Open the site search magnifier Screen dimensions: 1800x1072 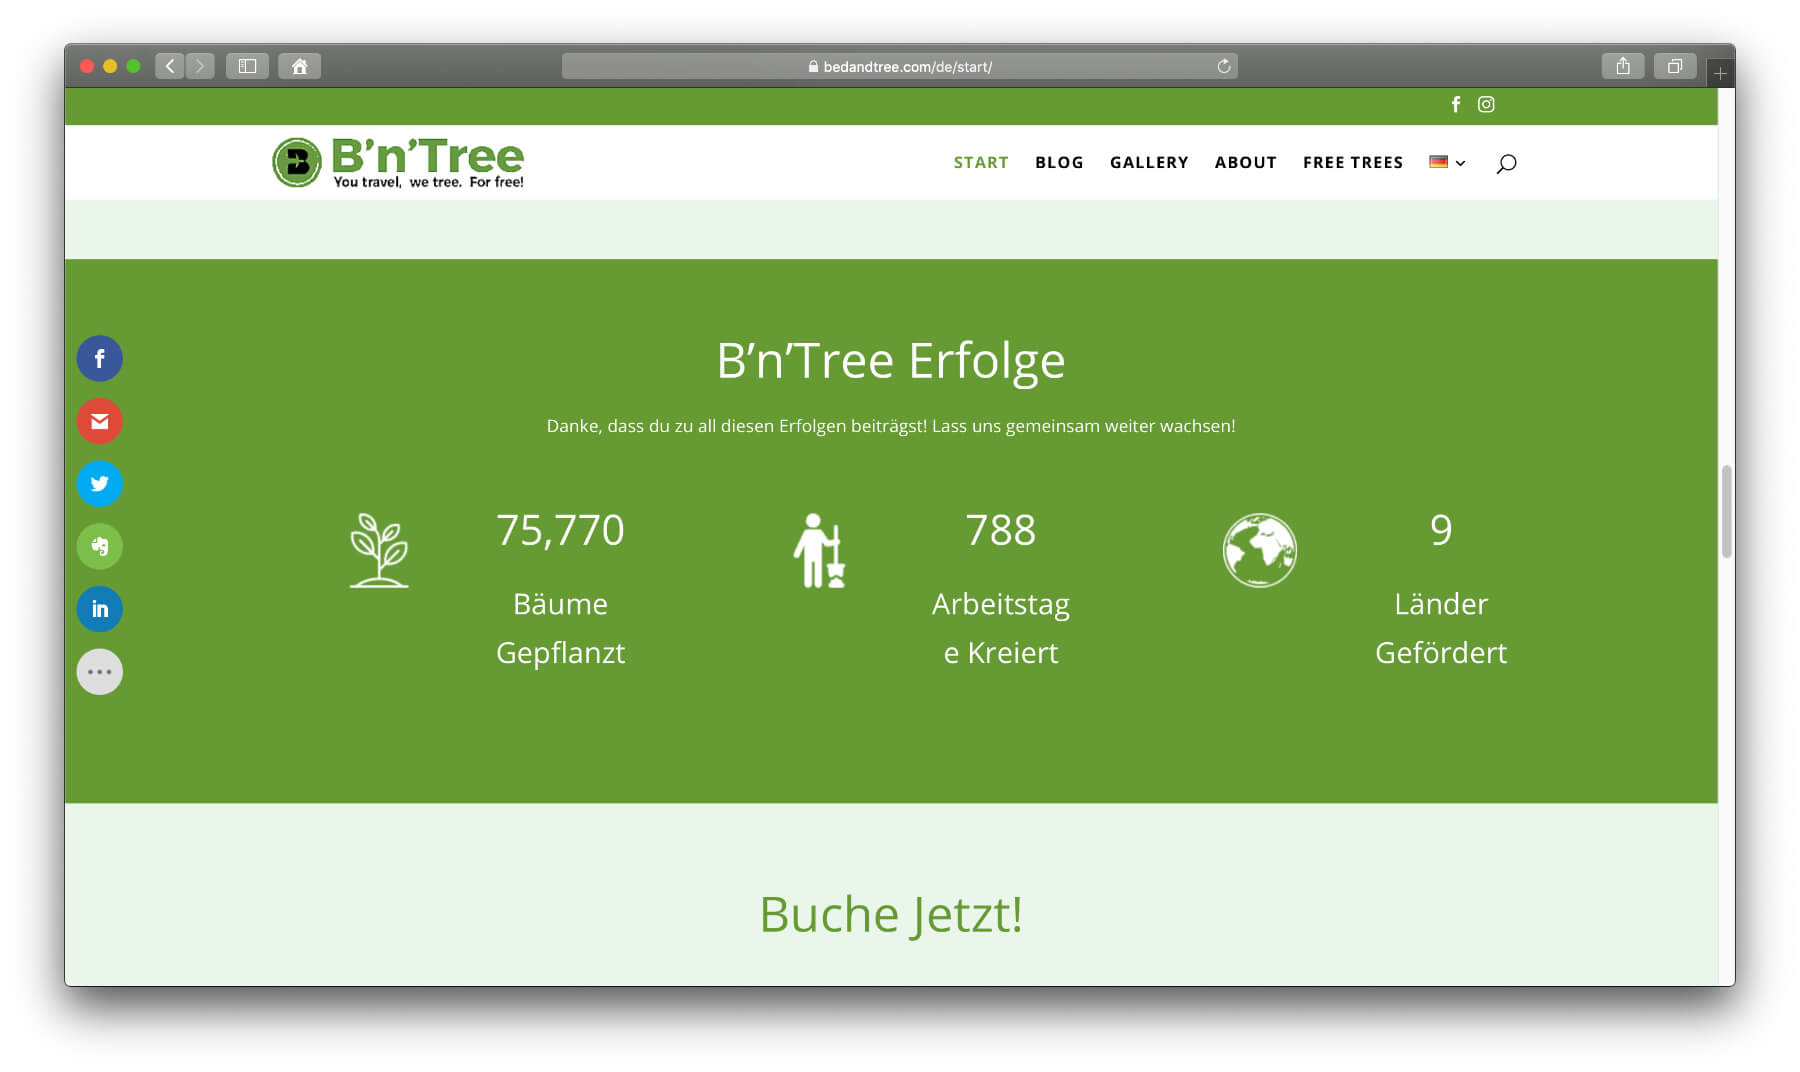pos(1506,163)
